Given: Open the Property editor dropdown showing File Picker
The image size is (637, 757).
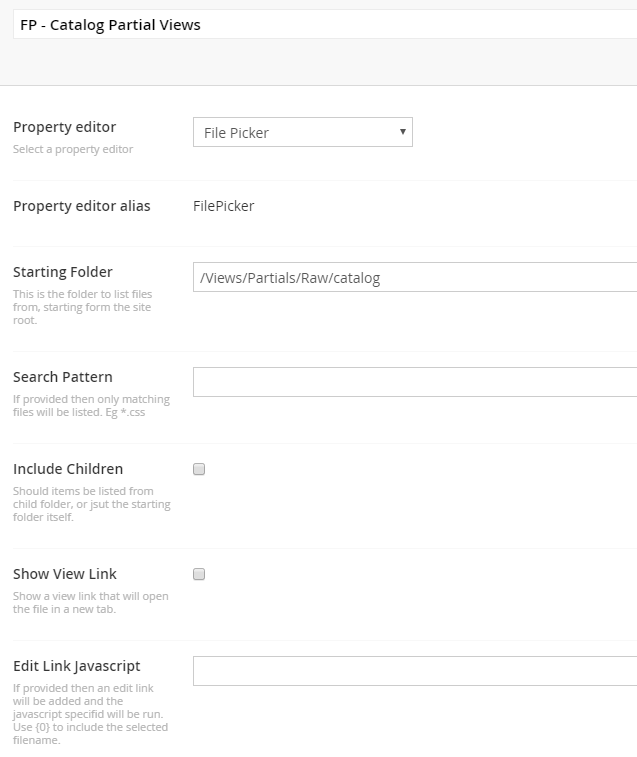Looking at the screenshot, I should coord(303,132).
